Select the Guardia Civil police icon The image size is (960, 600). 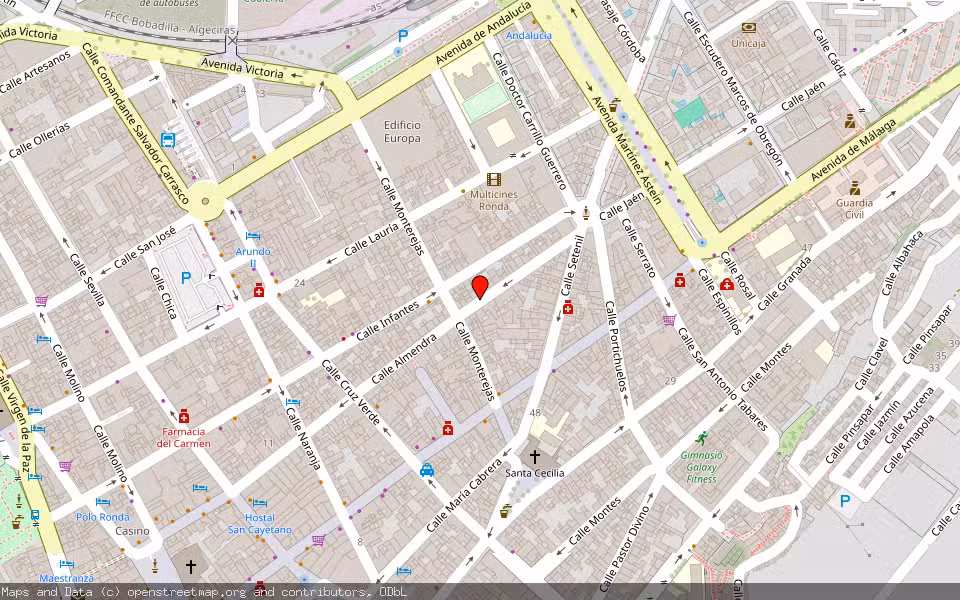coord(855,188)
